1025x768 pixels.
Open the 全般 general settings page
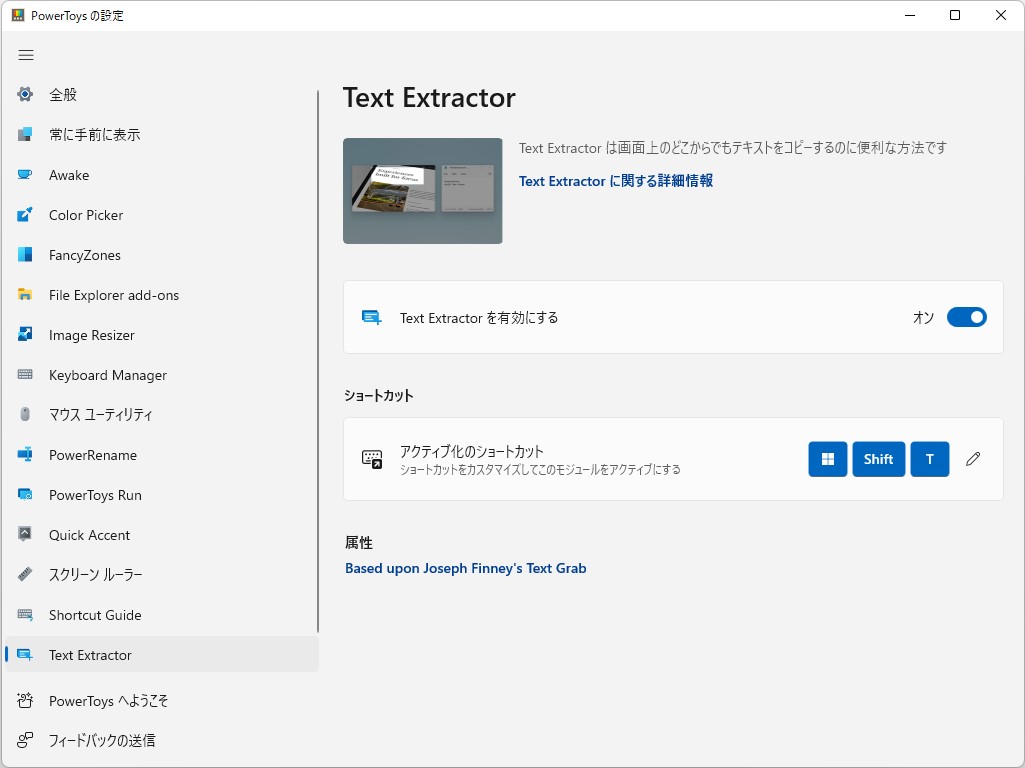tap(63, 95)
